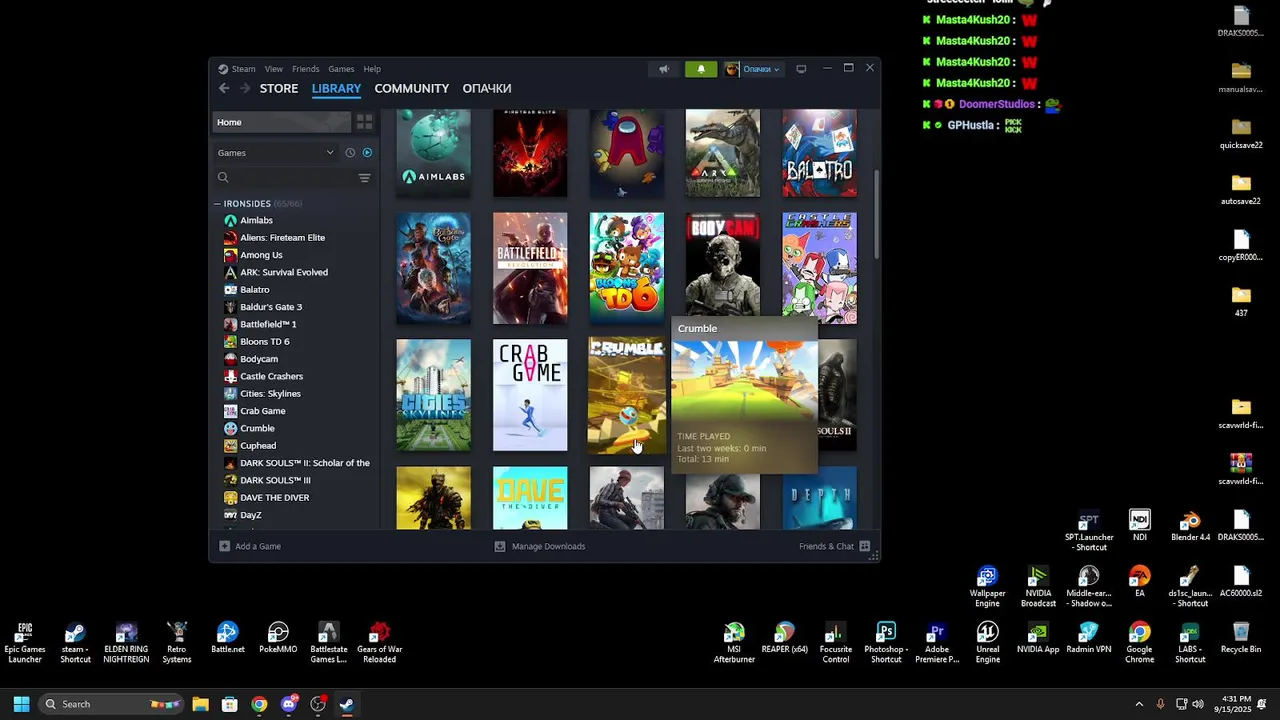Click the taskbar Search box
The image size is (1280, 720).
[112, 704]
